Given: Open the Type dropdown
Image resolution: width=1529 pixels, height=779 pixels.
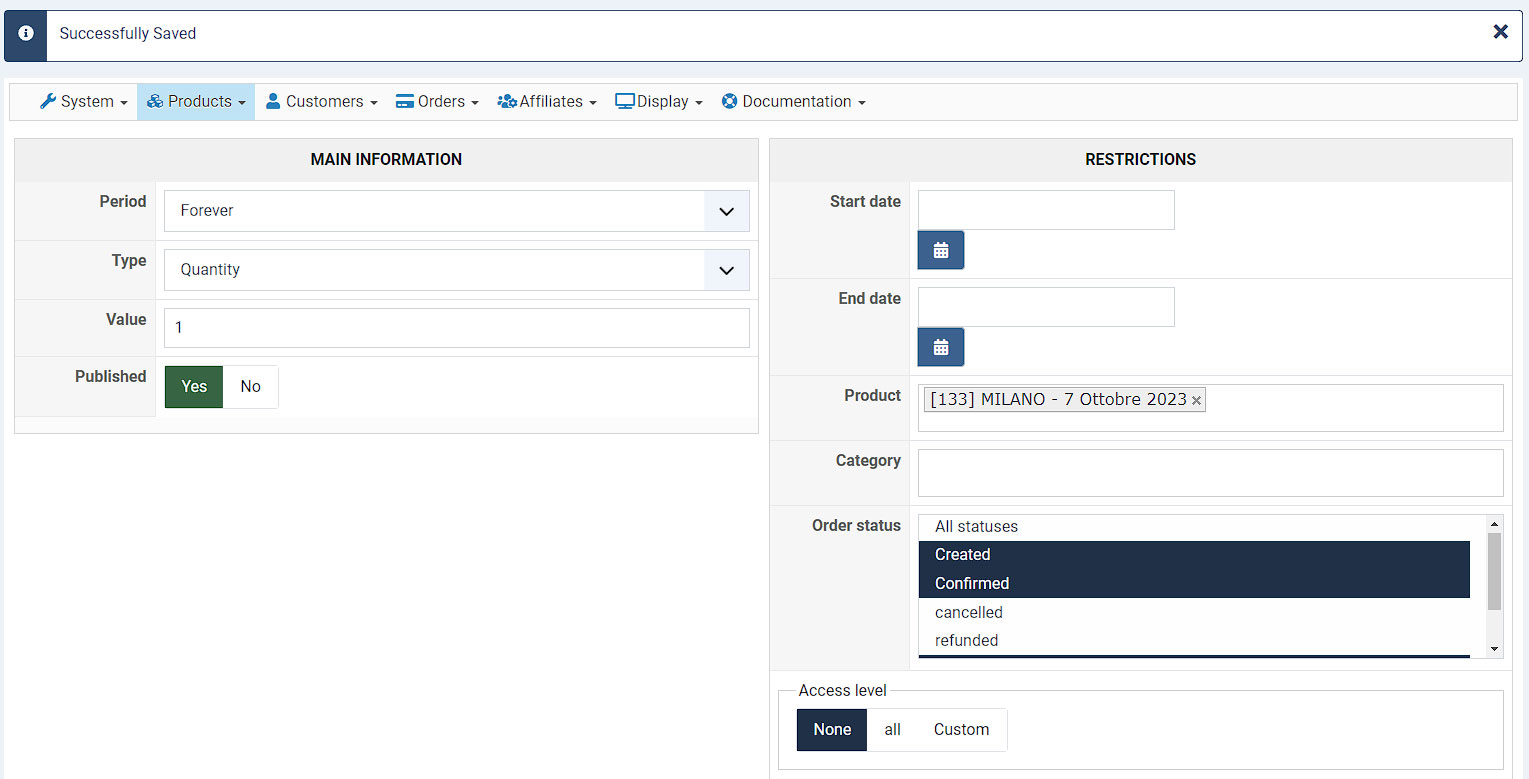Looking at the screenshot, I should tap(726, 270).
